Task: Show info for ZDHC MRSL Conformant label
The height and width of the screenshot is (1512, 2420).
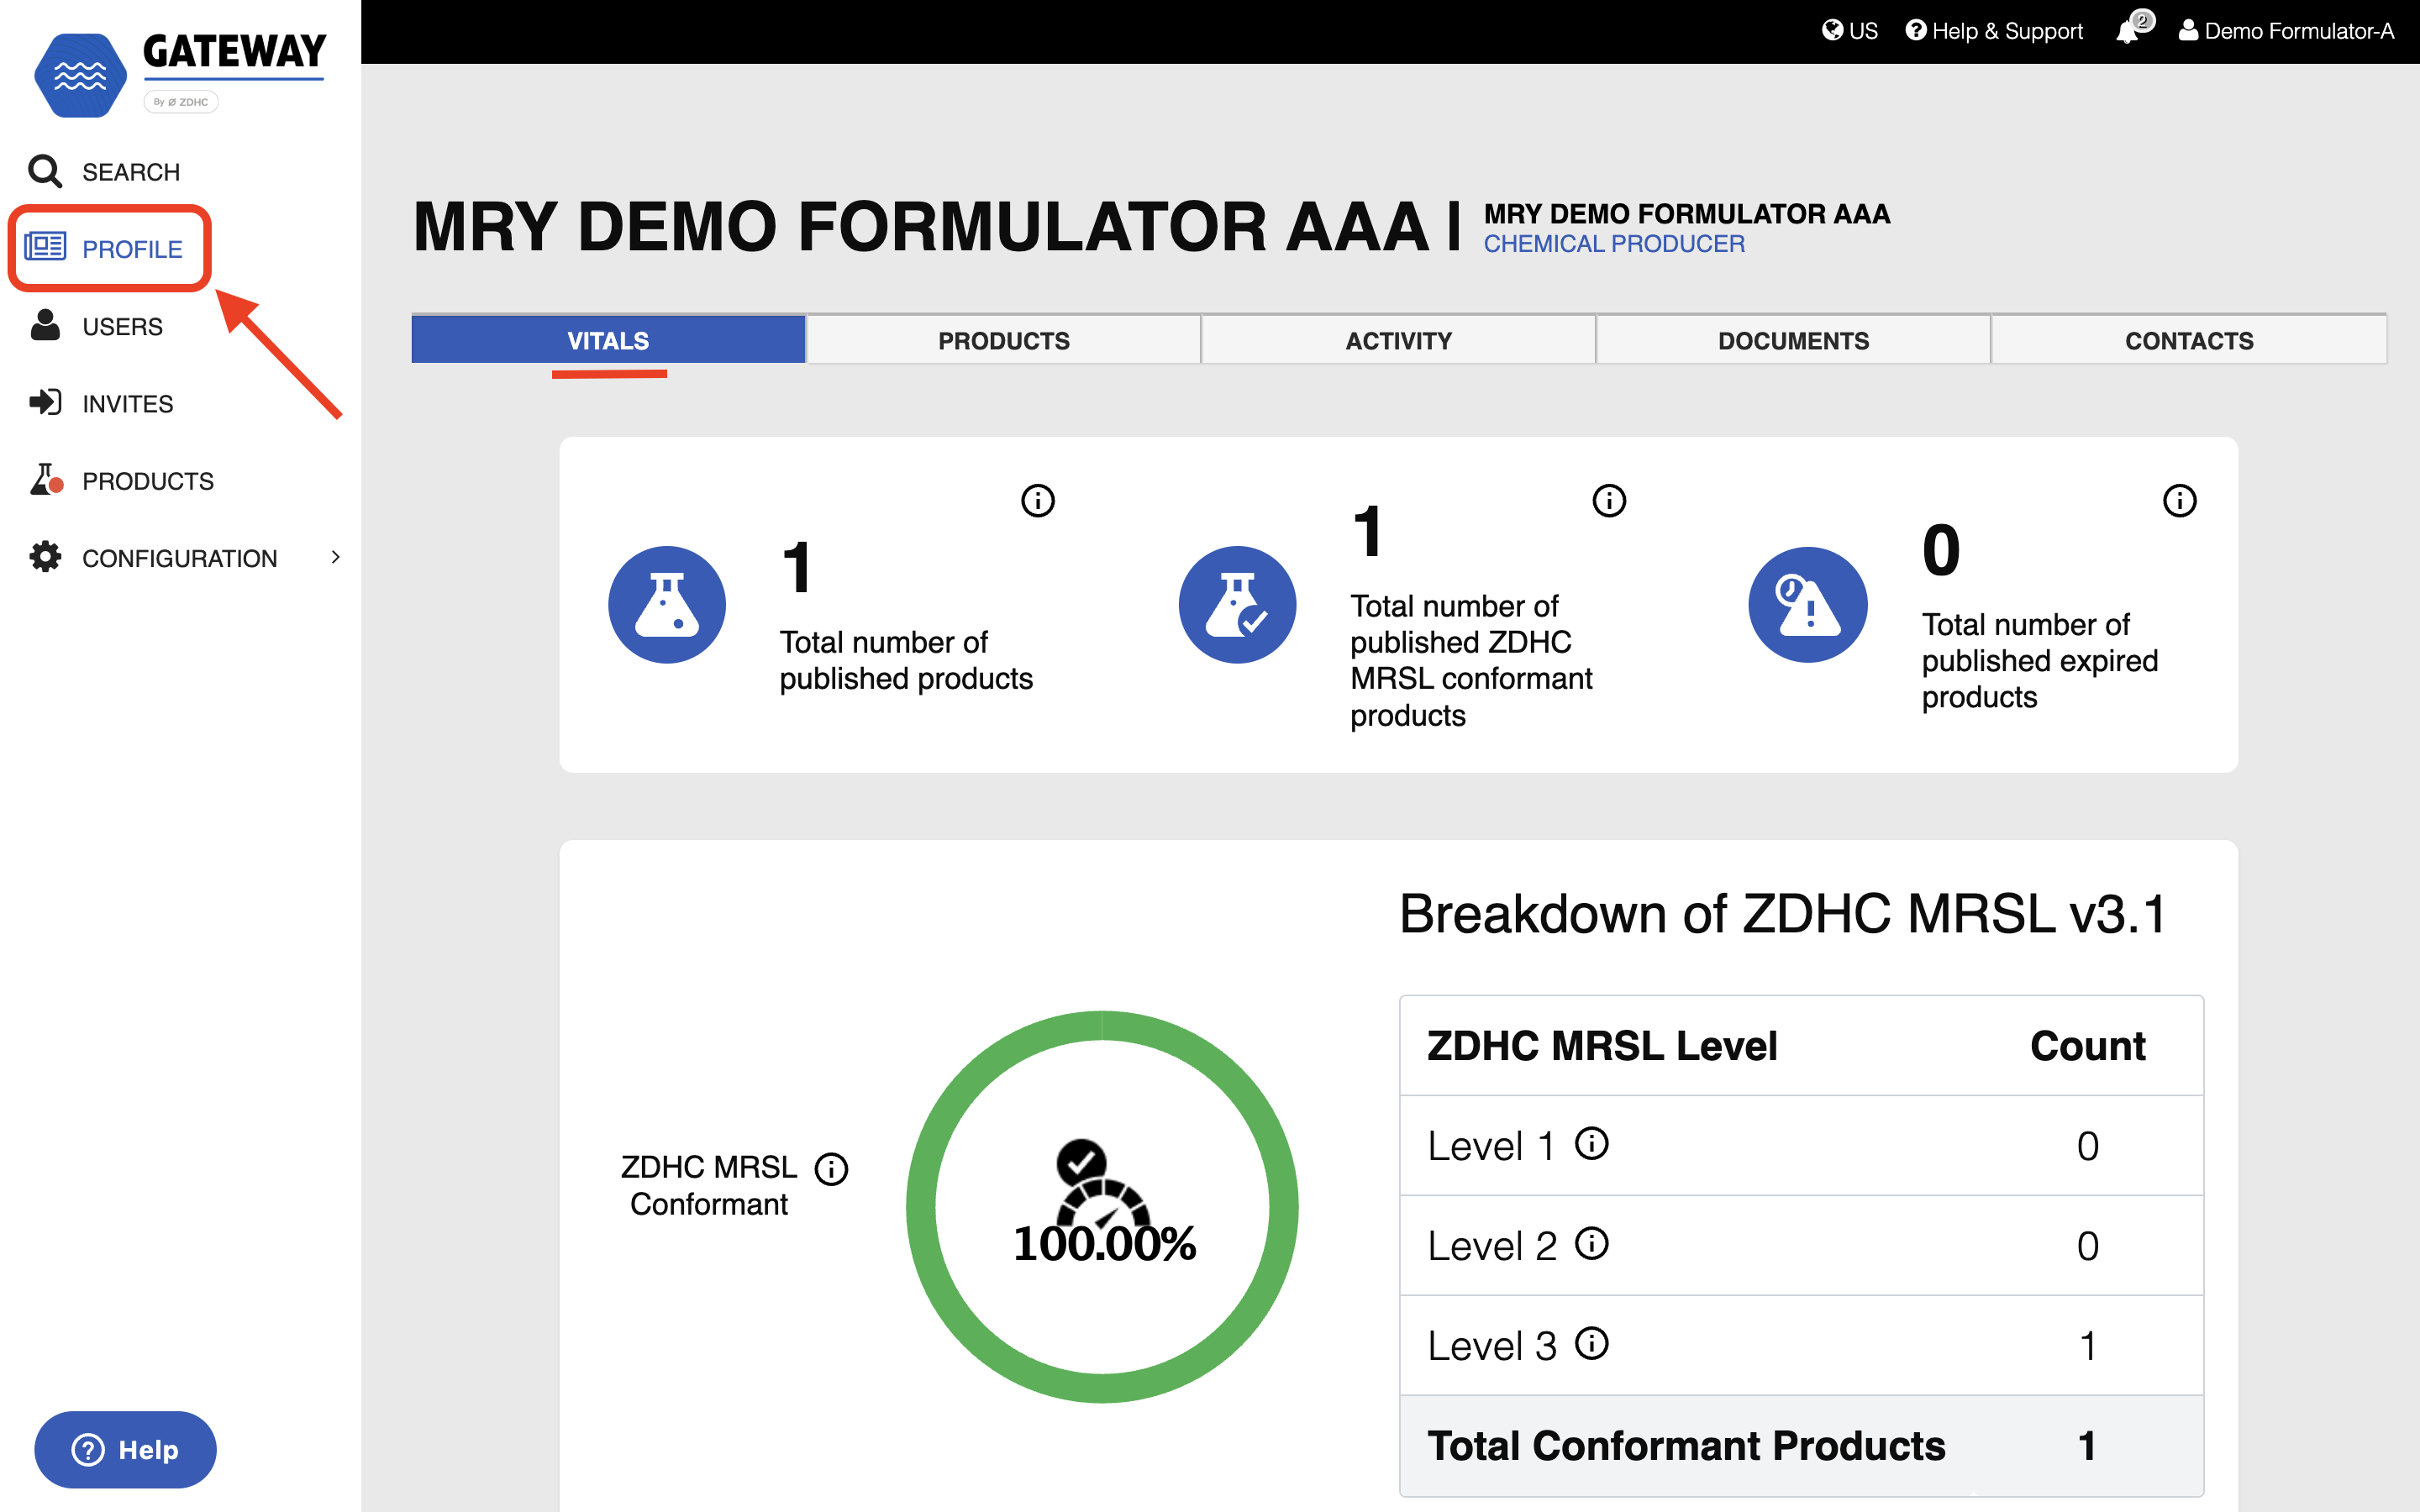Action: 831,1168
